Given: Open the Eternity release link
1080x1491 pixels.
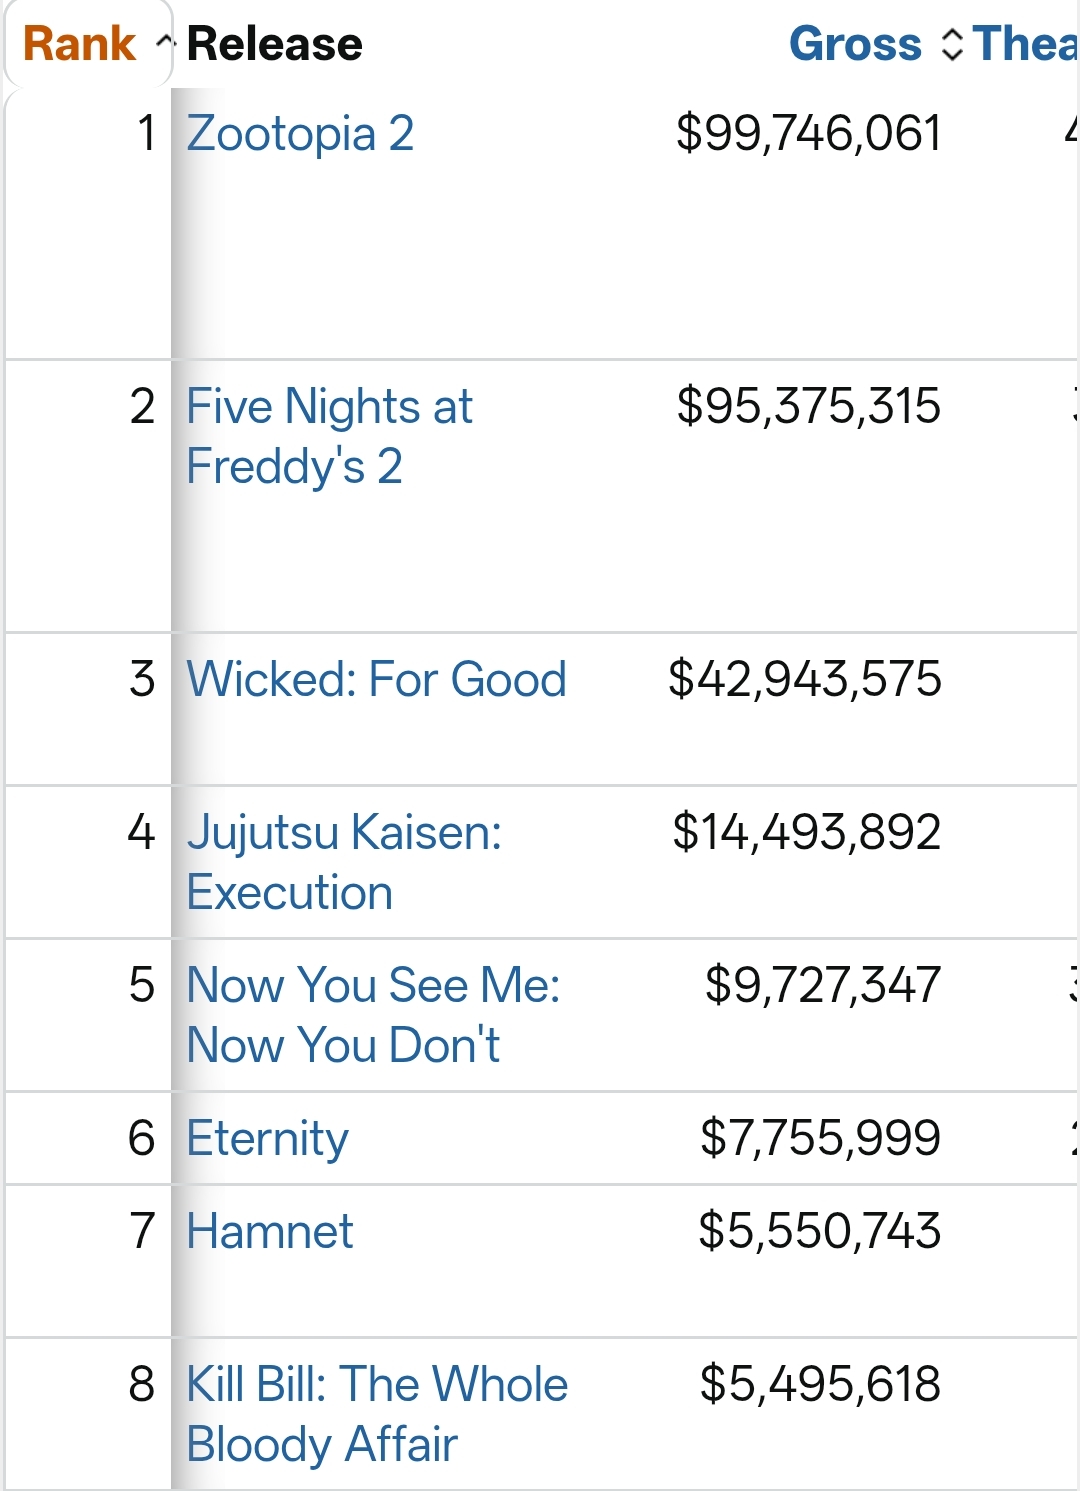Looking at the screenshot, I should (267, 1139).
